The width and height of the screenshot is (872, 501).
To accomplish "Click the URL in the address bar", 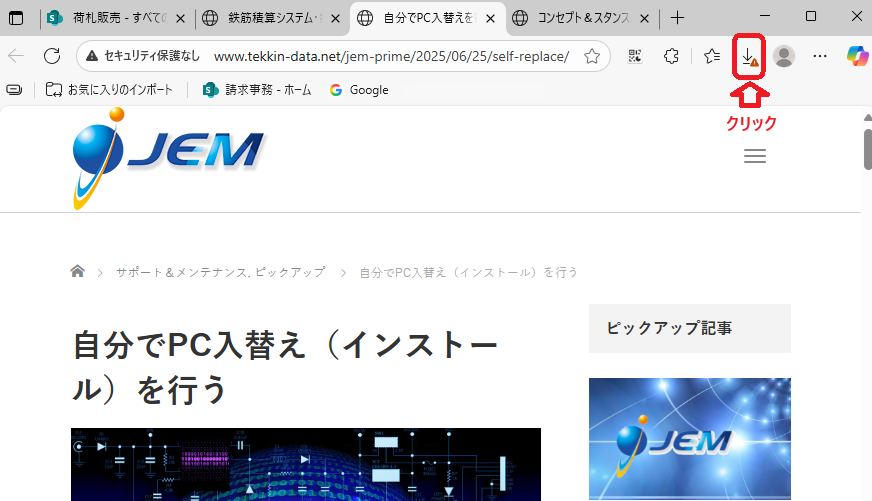I will pos(391,56).
